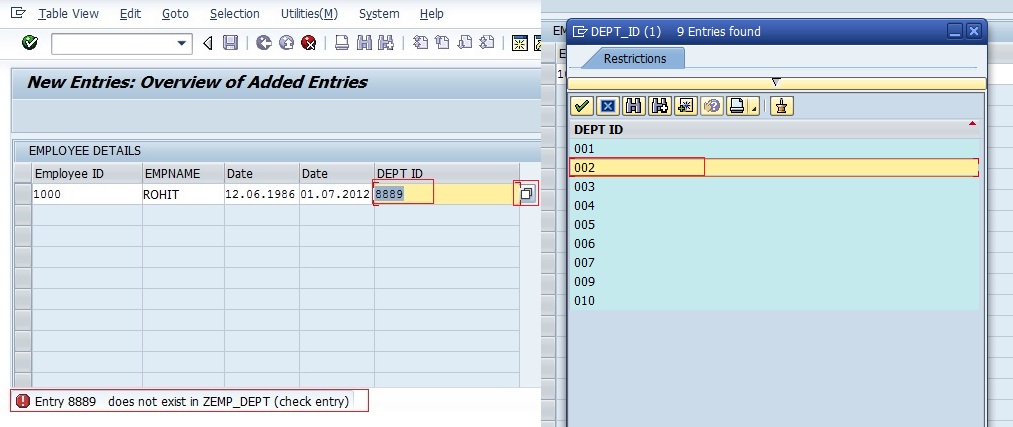Minimize the DEPT_ID dialog window
Image resolution: width=1013 pixels, height=427 pixels.
pyautogui.click(x=955, y=31)
